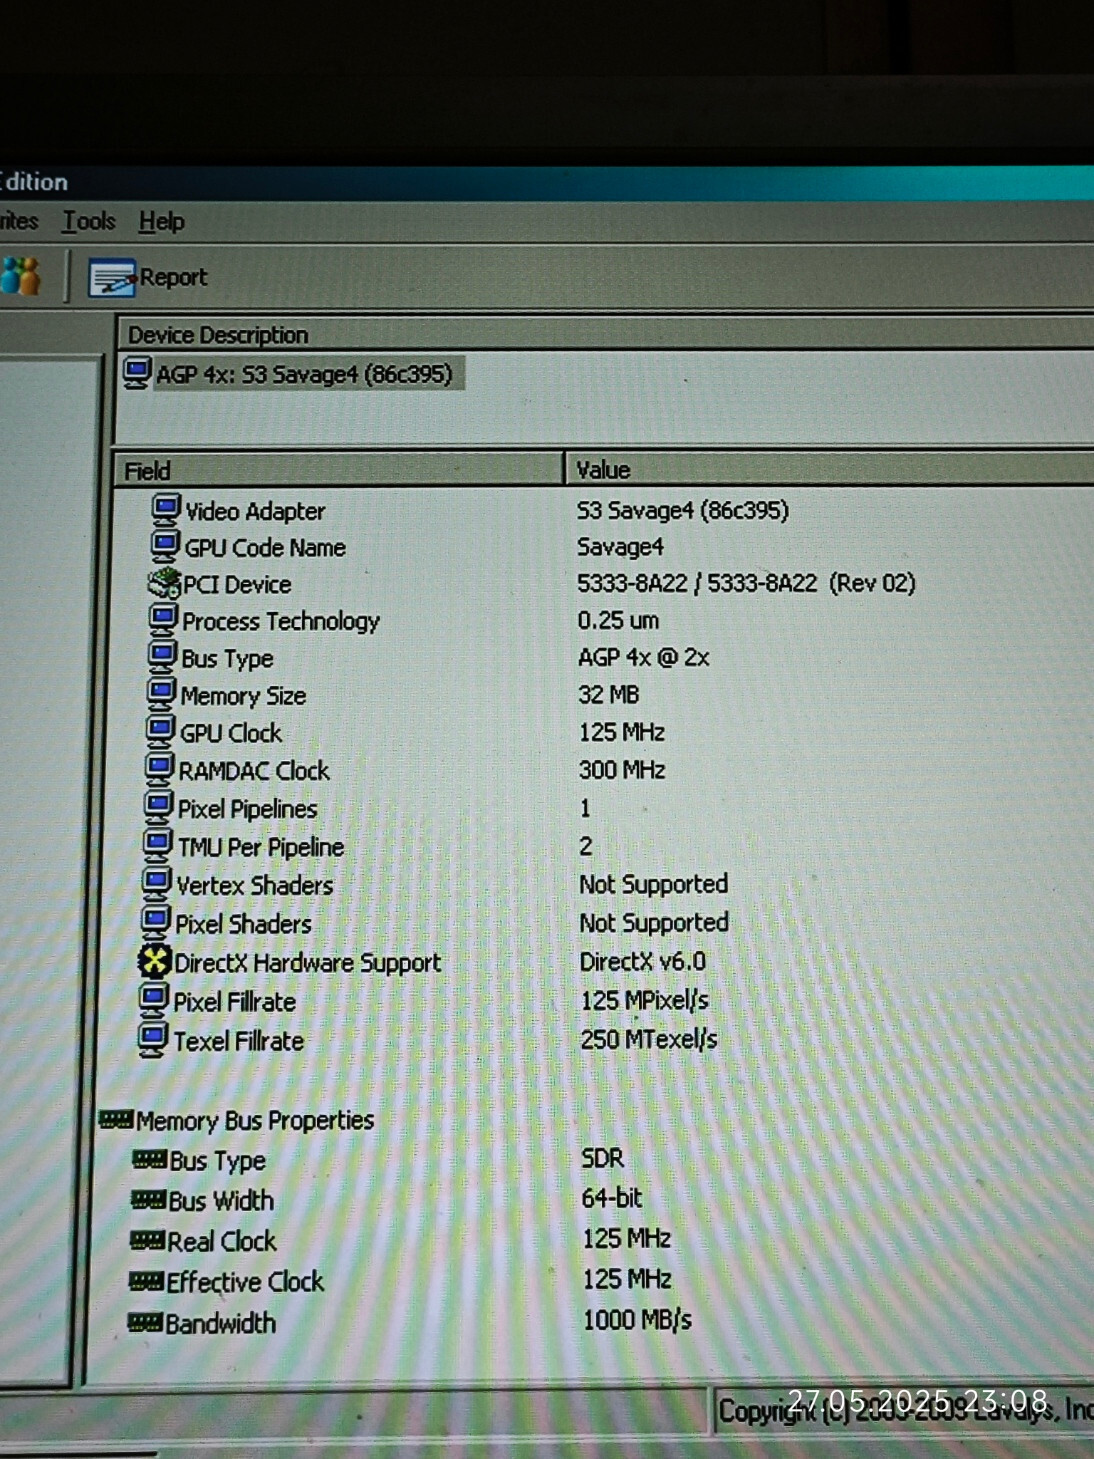Select the 250 MTexel/s fillrate value
Viewport: 1094px width, 1459px height.
coord(649,1039)
